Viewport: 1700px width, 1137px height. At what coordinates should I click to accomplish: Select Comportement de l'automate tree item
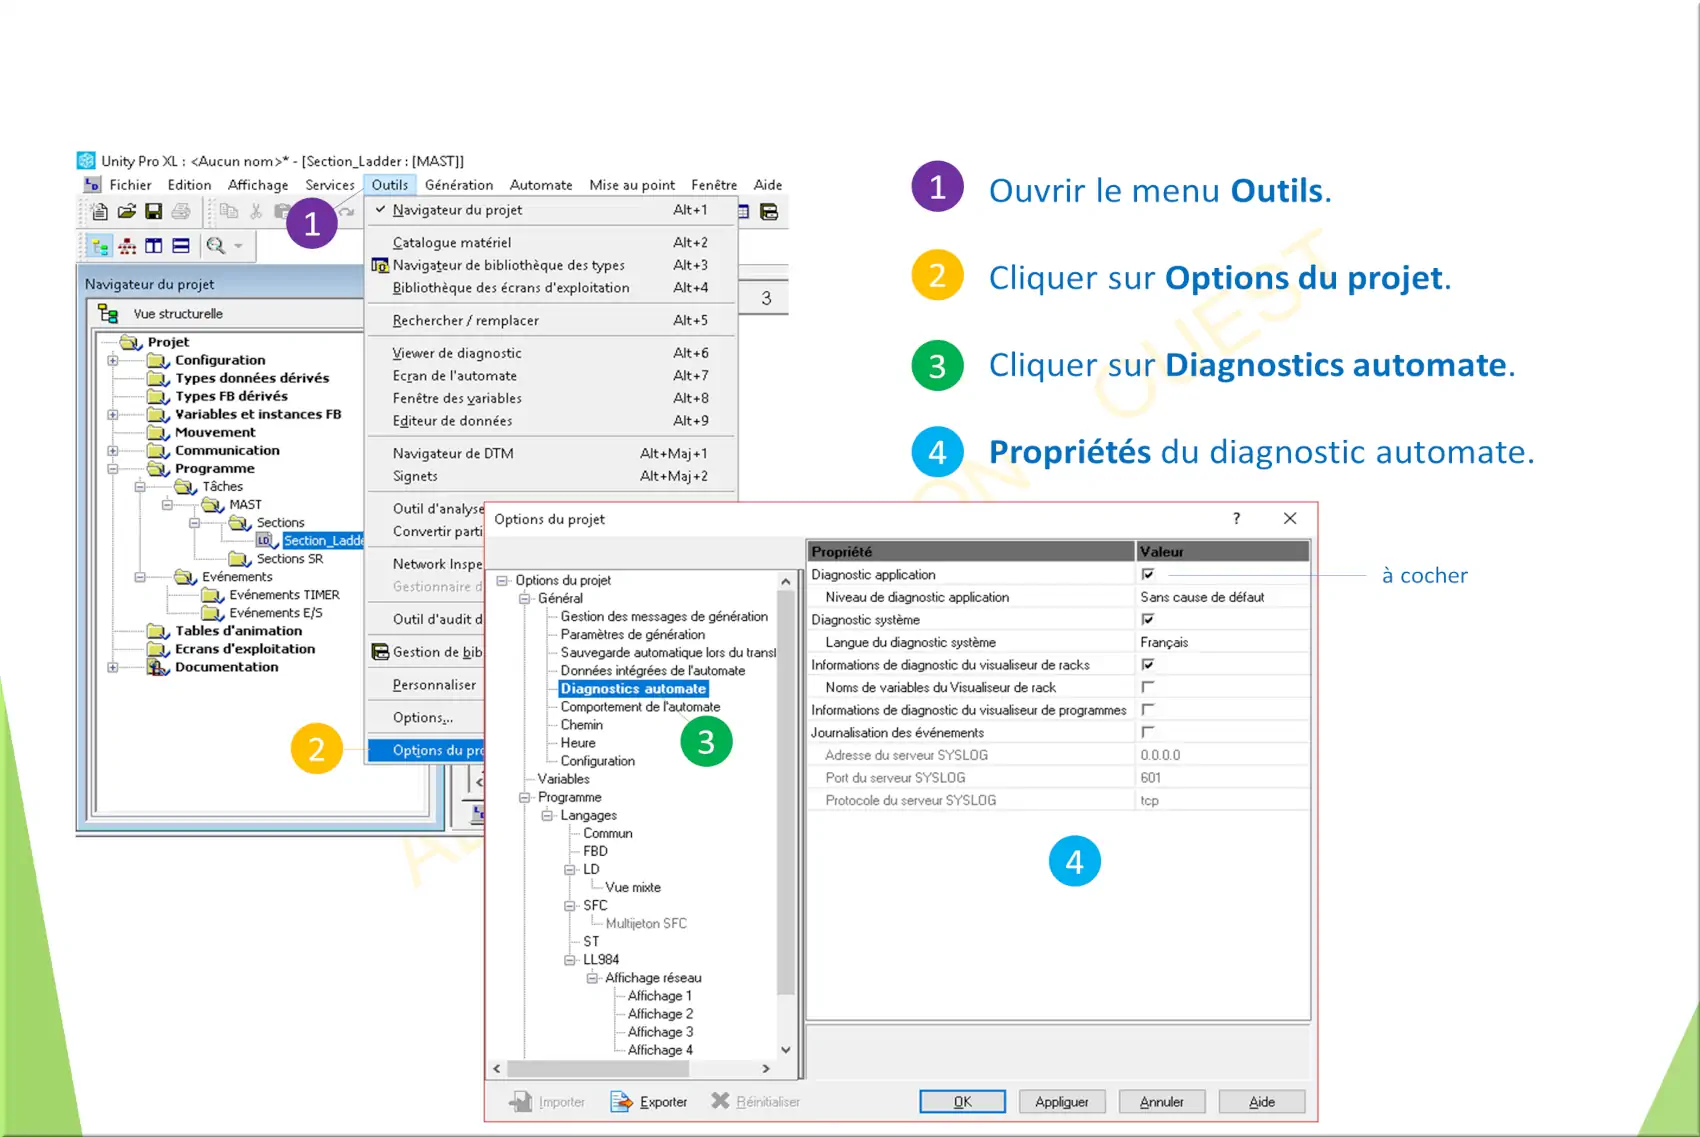640,707
